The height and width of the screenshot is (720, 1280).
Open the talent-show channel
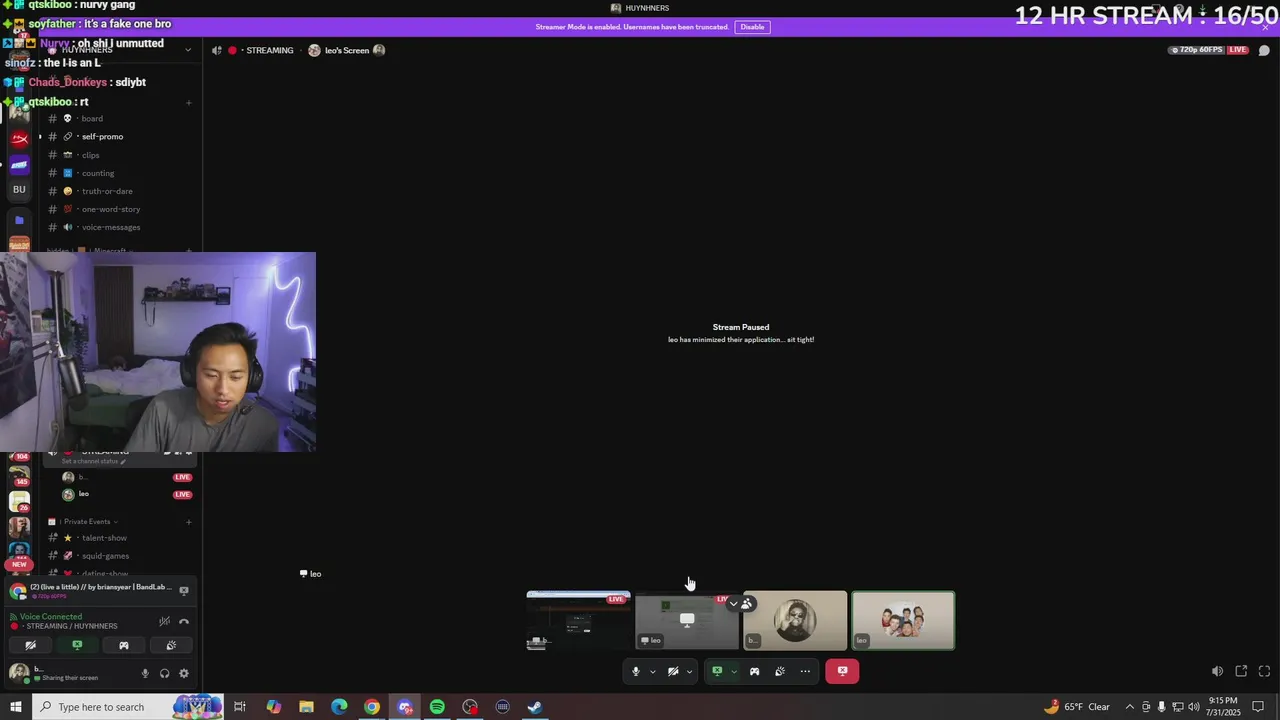coord(104,538)
